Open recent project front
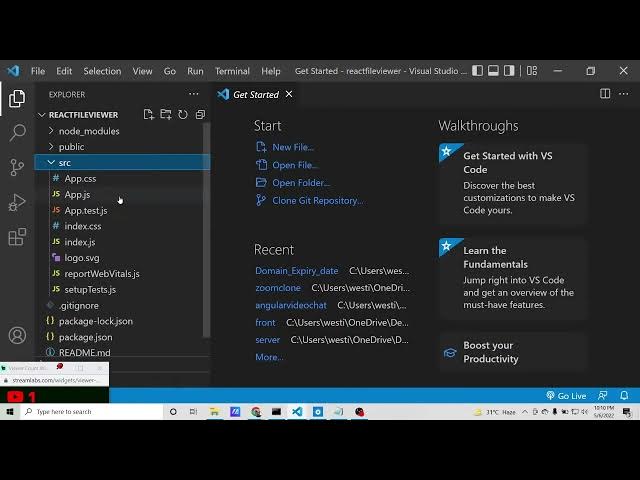The width and height of the screenshot is (640, 480). 265,322
